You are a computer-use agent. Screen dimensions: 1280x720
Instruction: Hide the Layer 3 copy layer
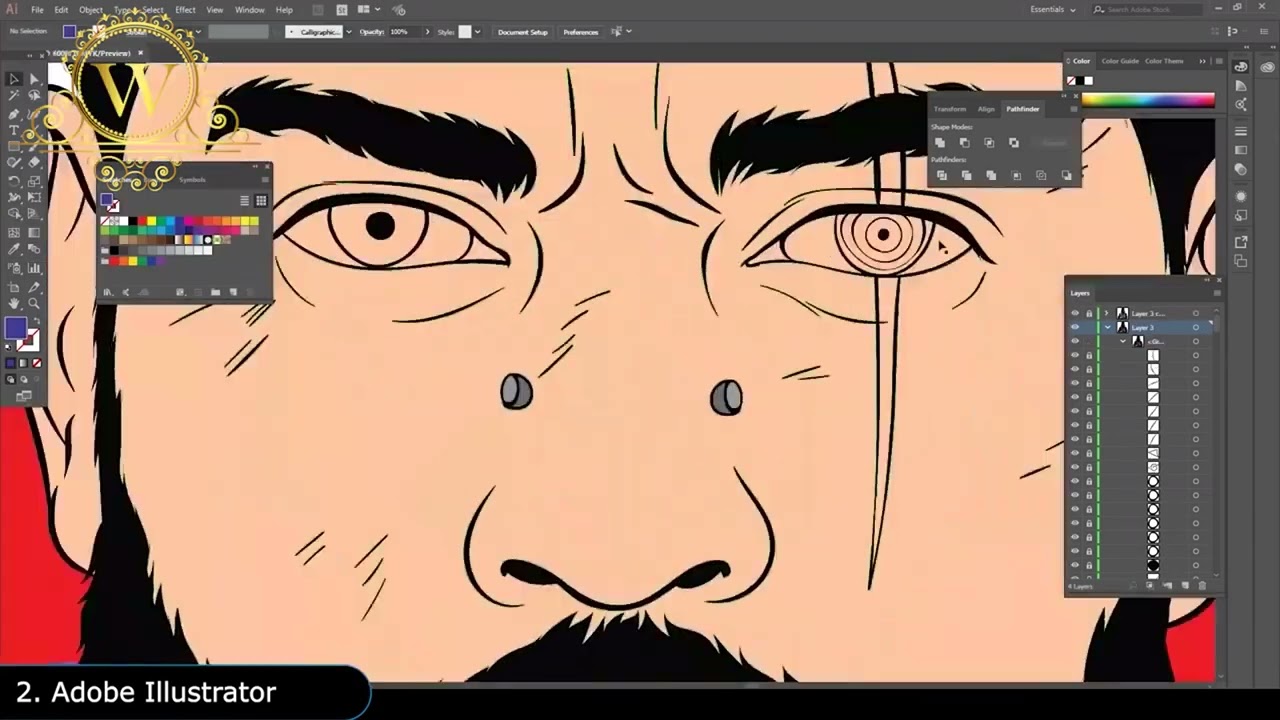pyautogui.click(x=1075, y=313)
